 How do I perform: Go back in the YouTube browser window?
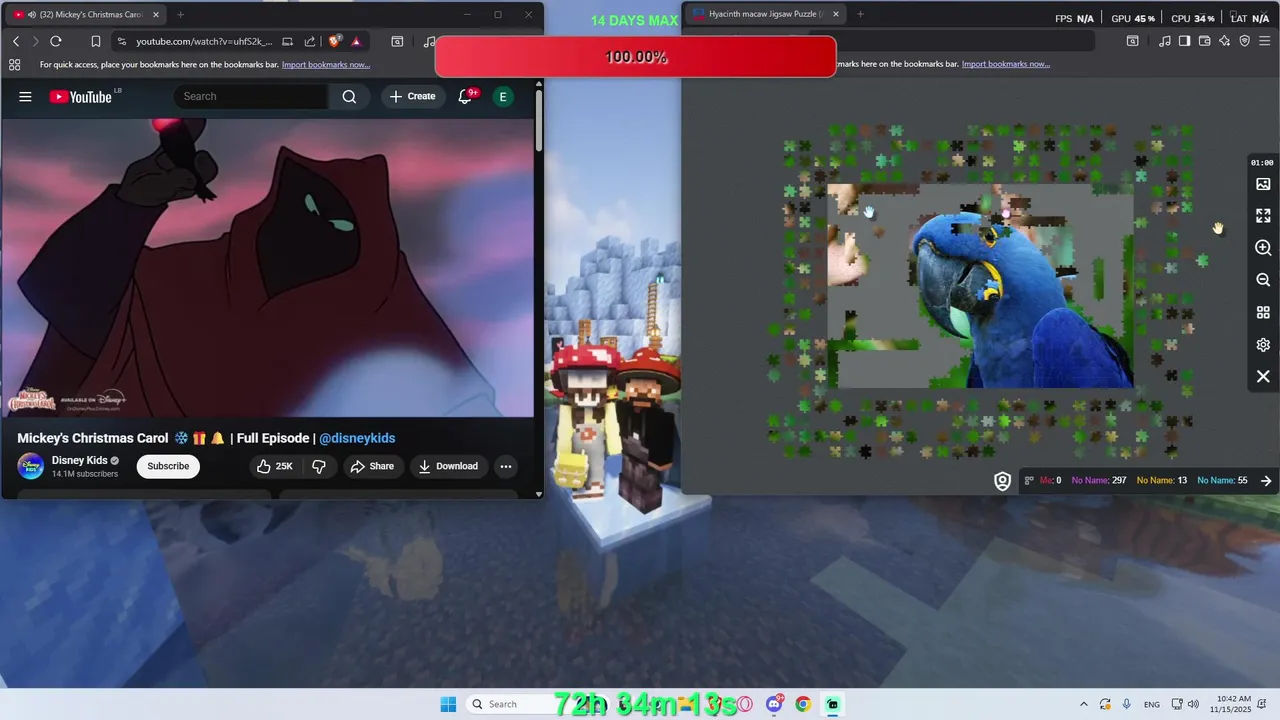click(x=16, y=41)
